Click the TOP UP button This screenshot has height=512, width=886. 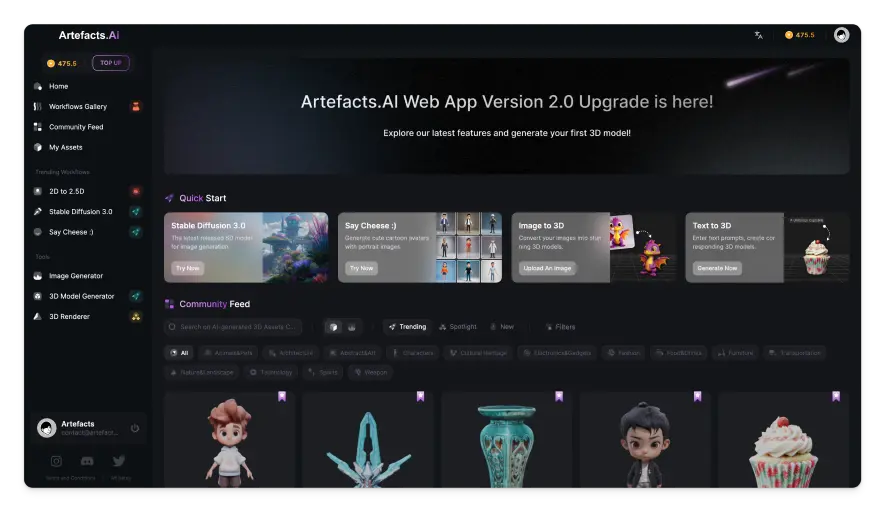pyautogui.click(x=111, y=63)
